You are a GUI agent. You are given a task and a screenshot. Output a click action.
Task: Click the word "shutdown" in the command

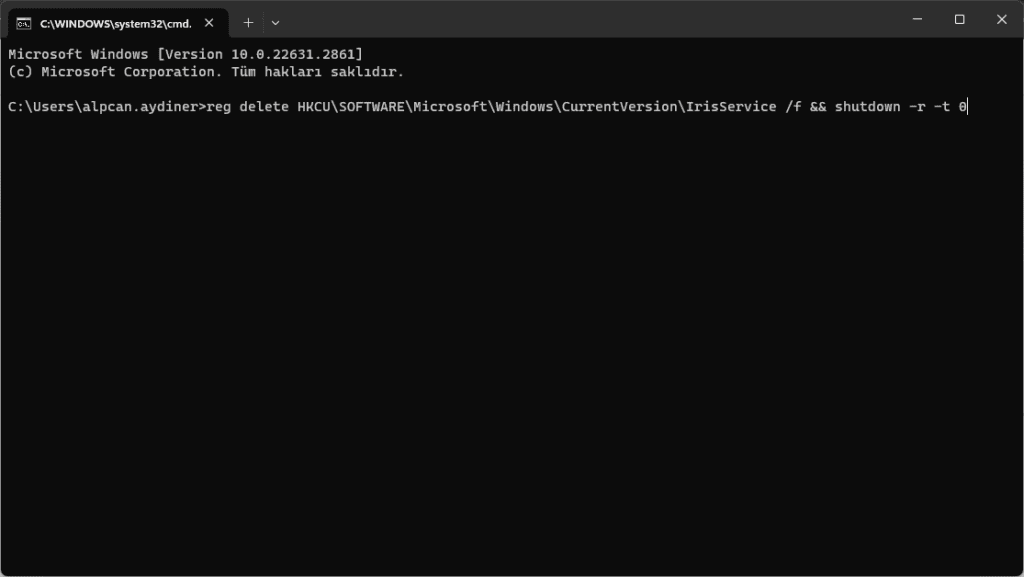point(867,106)
